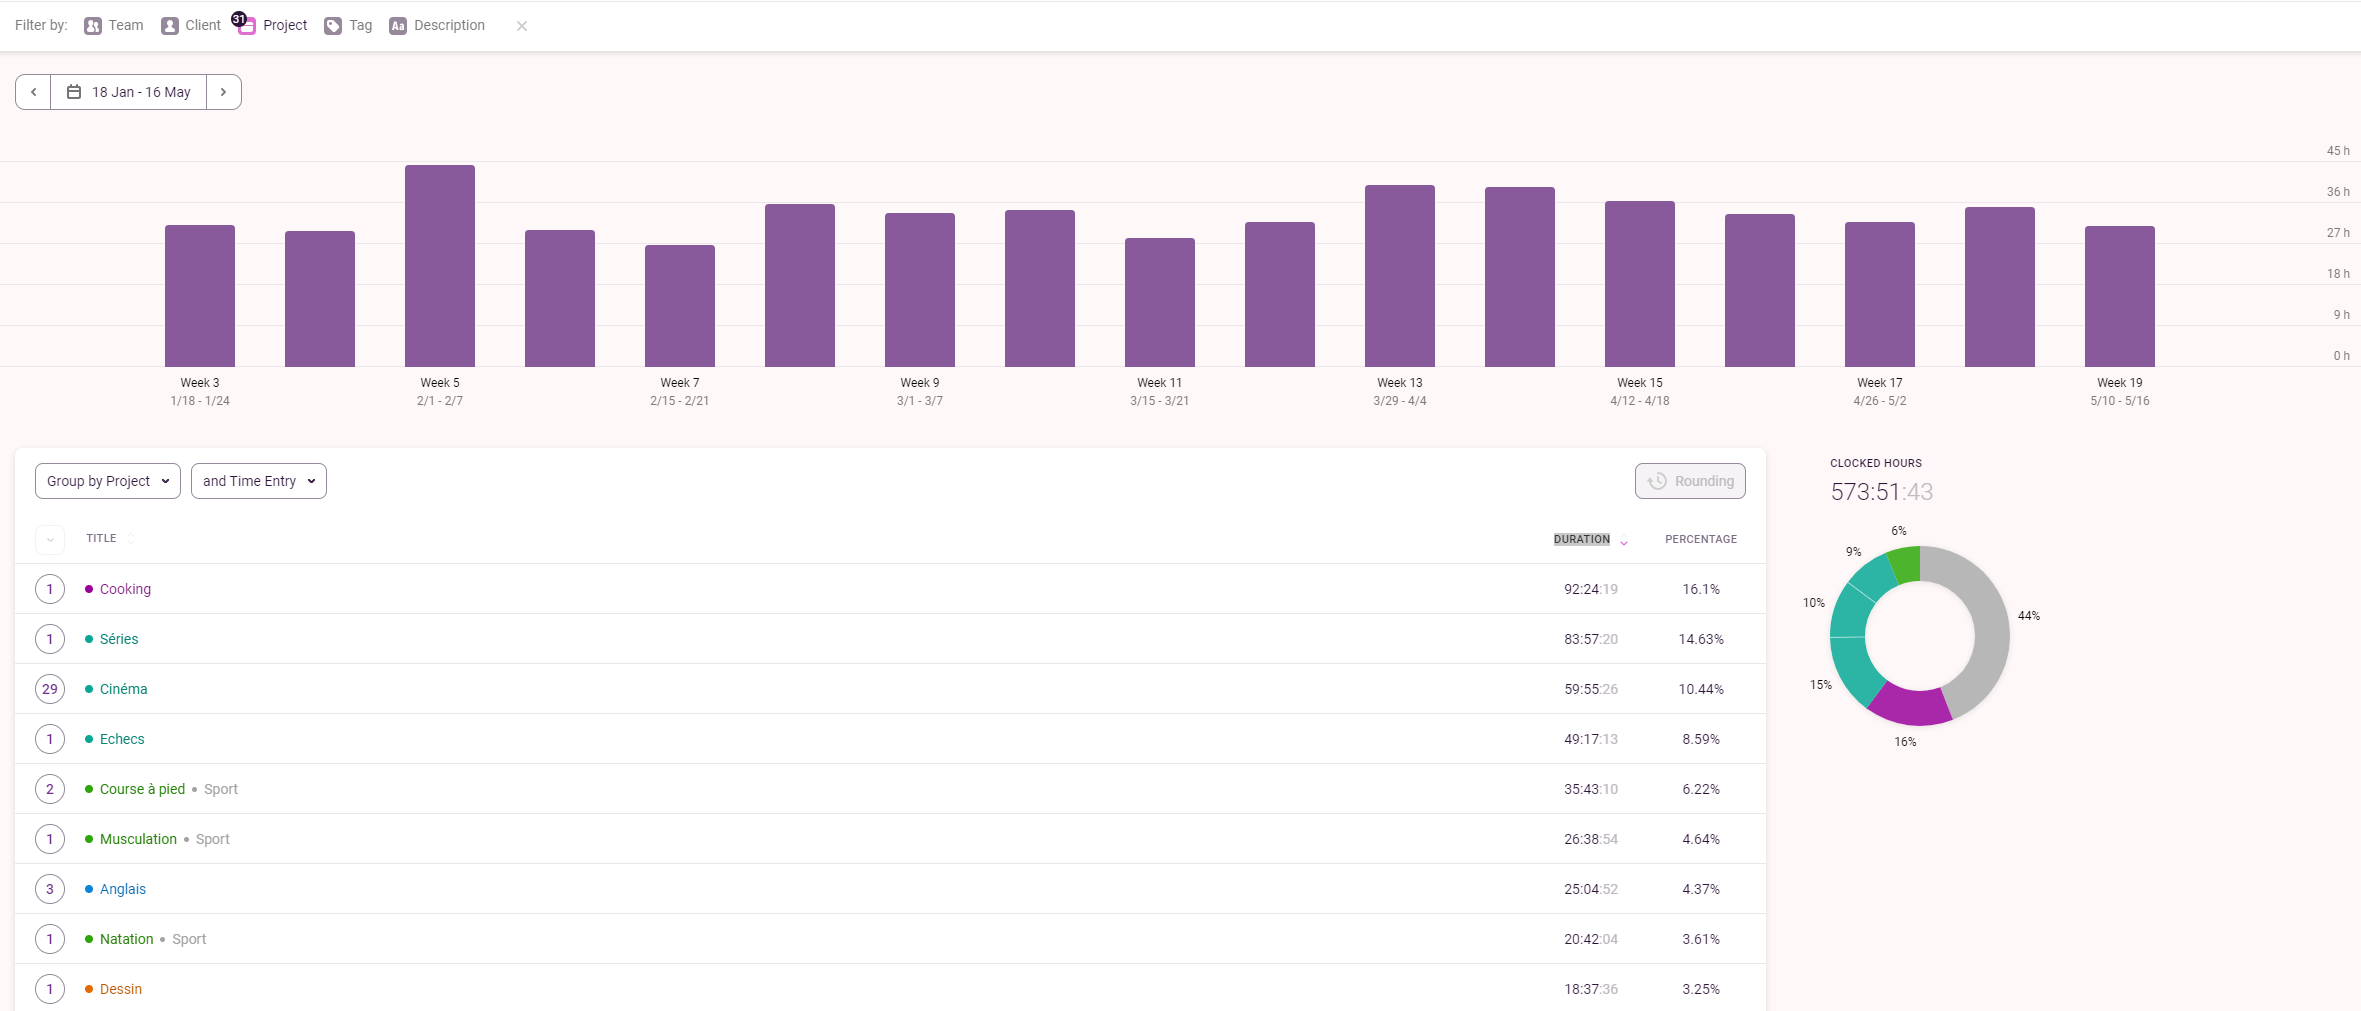The image size is (2361, 1011).
Task: Click the magenta Cooking segment in donut chart
Action: 1908,706
